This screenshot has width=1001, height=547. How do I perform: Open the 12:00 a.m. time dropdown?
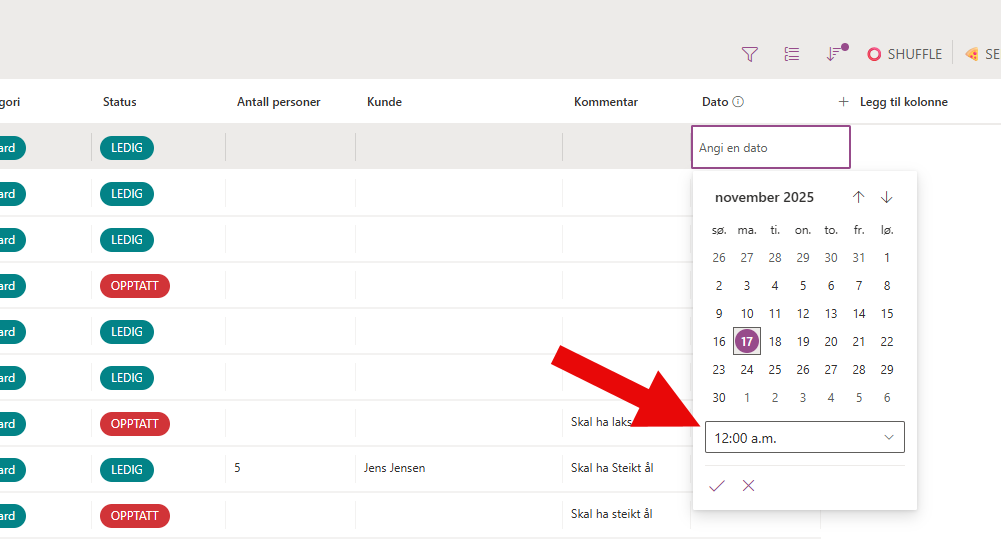point(804,437)
